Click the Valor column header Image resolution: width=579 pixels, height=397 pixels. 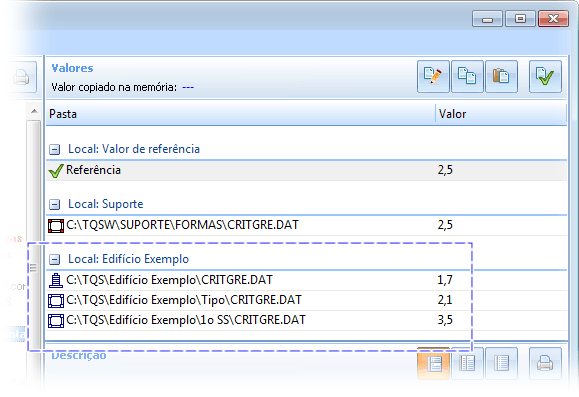(x=501, y=114)
